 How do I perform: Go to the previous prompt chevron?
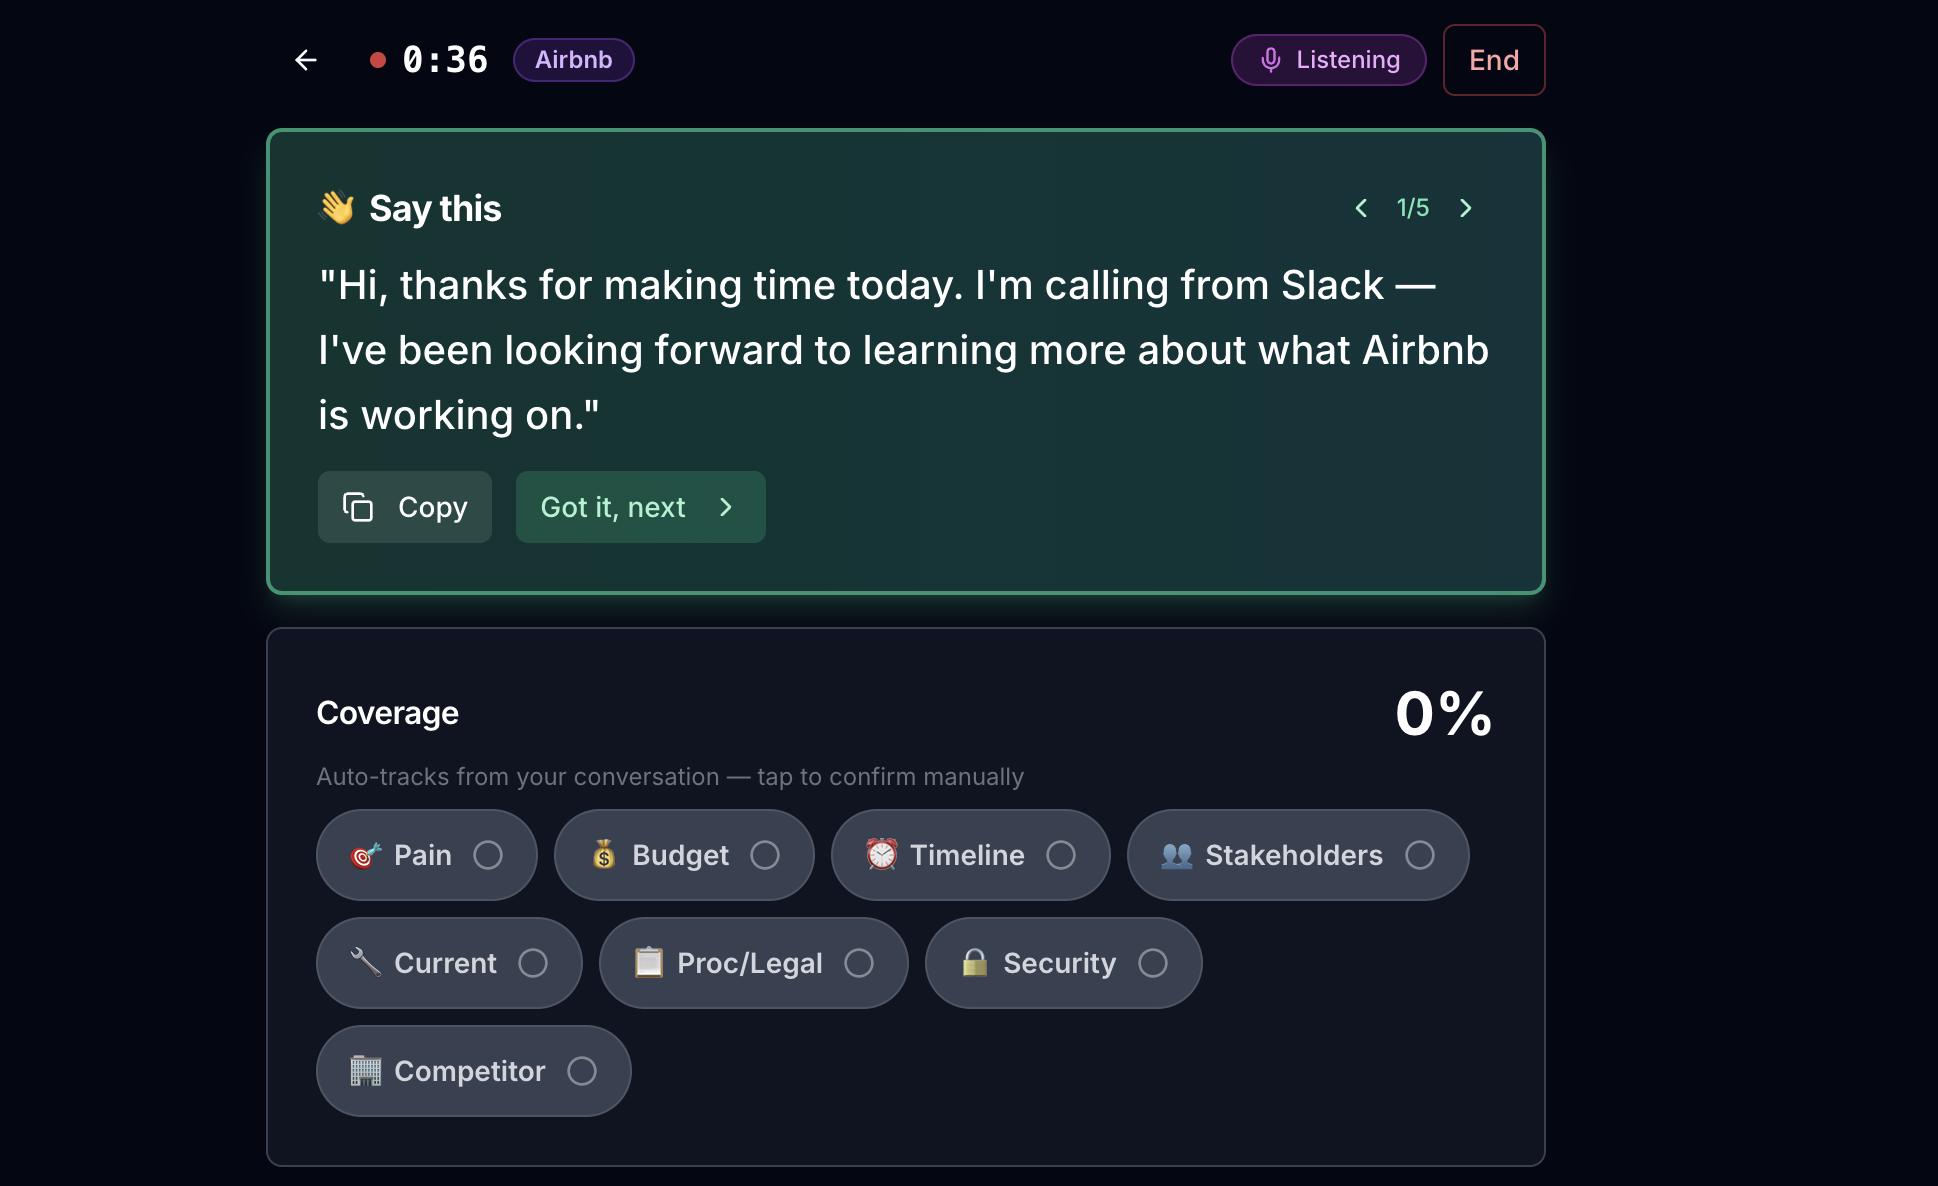[1361, 208]
